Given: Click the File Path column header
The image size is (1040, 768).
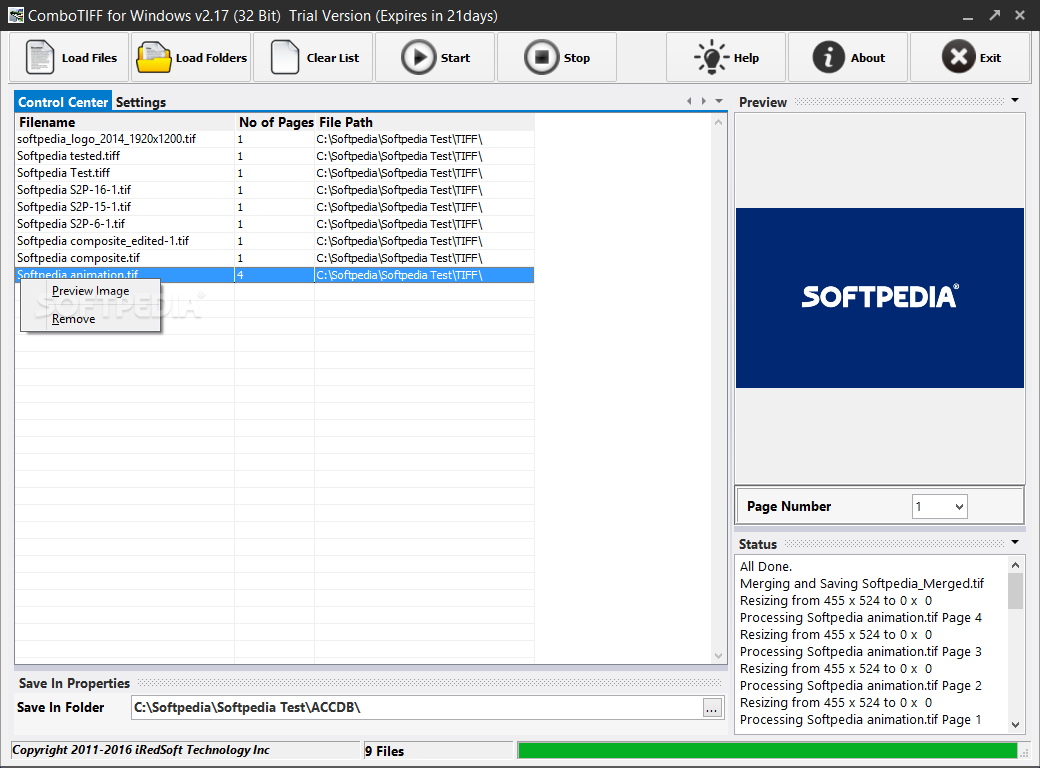Looking at the screenshot, I should tap(424, 122).
